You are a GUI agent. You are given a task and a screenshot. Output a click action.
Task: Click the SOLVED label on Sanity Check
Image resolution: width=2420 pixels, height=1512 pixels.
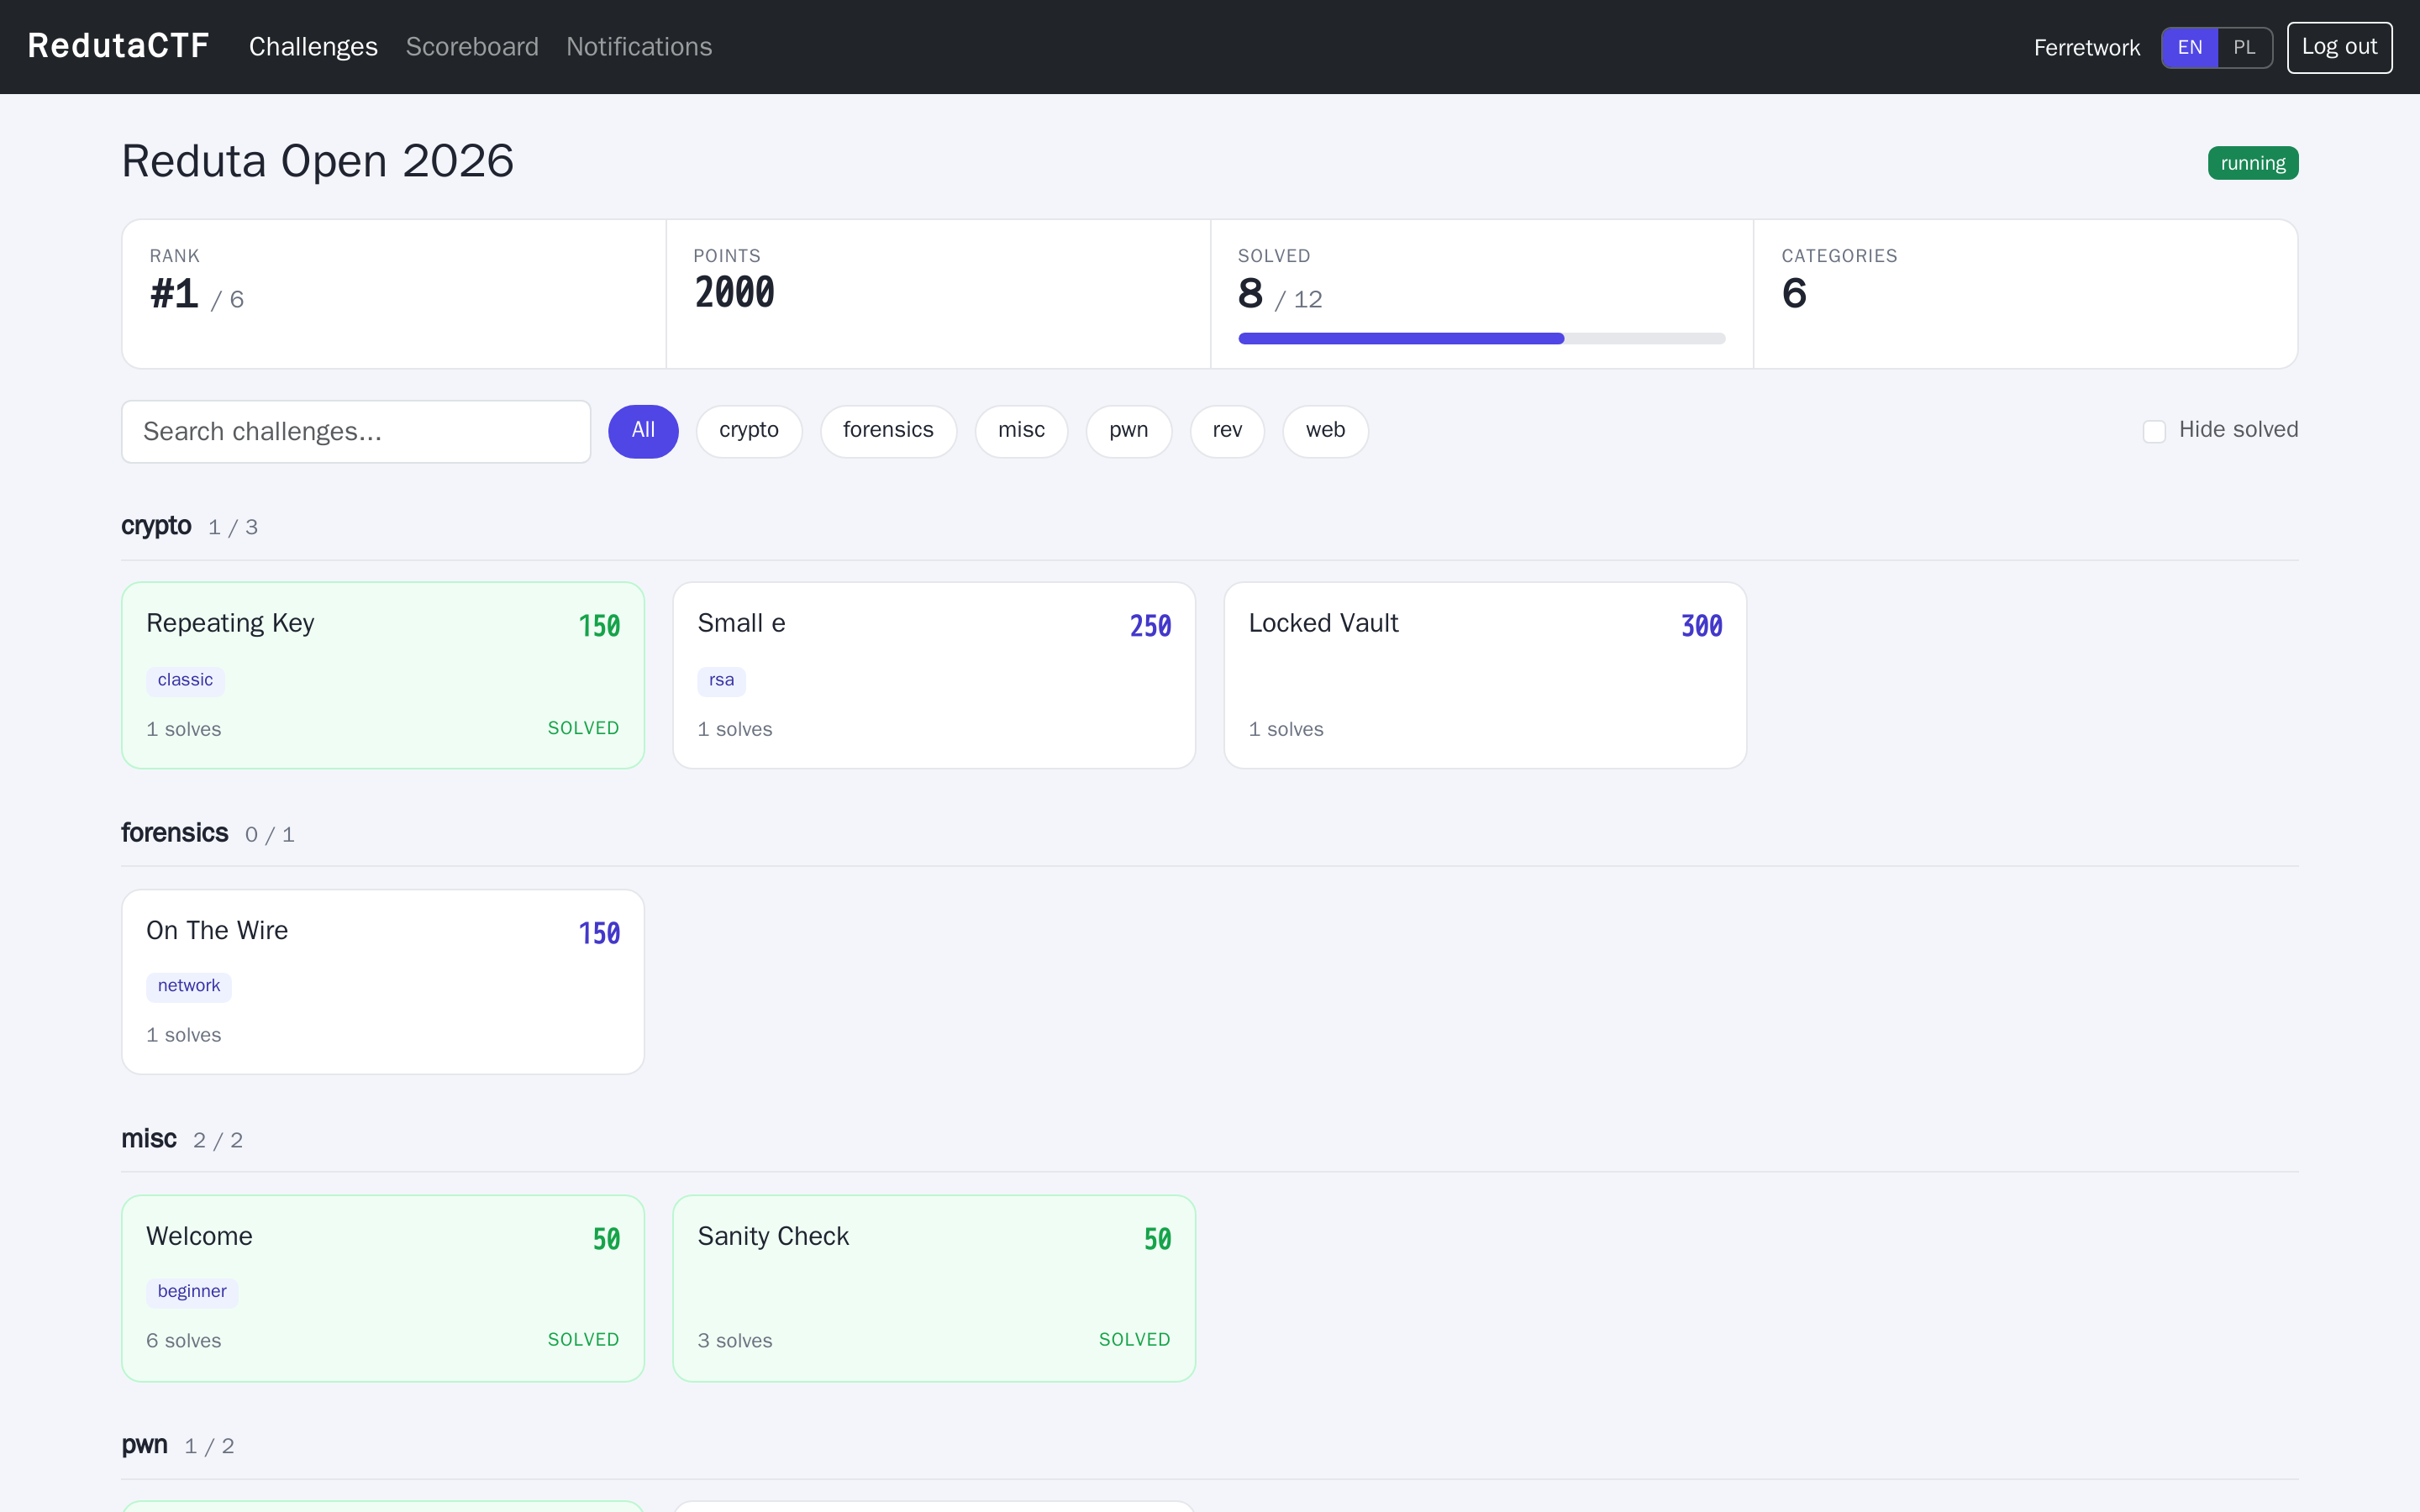pyautogui.click(x=1134, y=1340)
